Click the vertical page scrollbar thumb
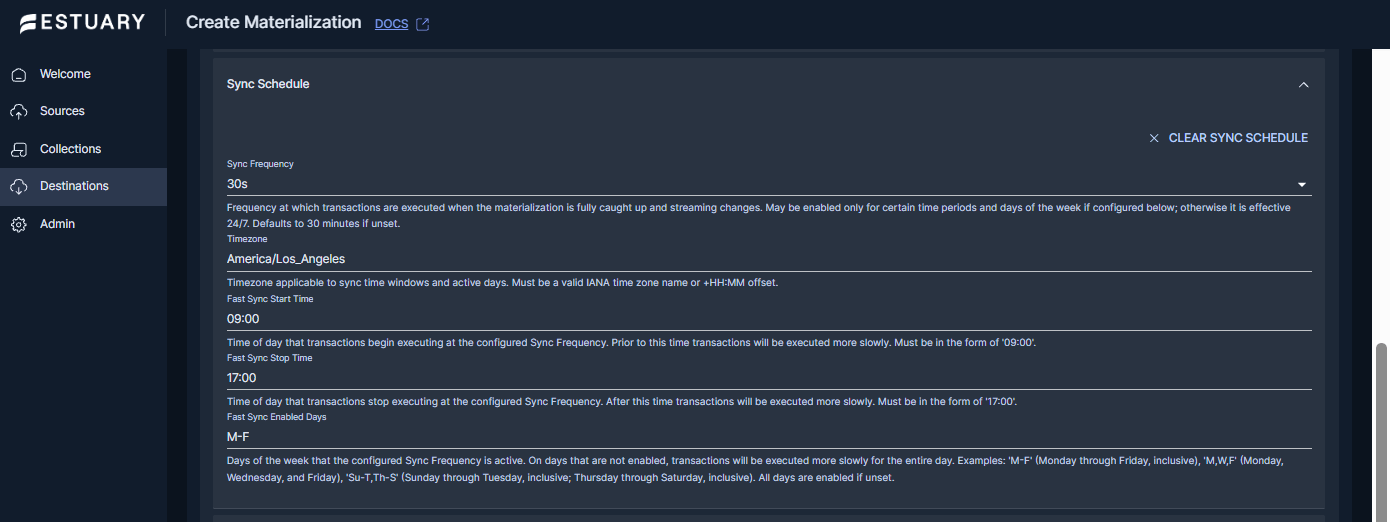 1382,430
